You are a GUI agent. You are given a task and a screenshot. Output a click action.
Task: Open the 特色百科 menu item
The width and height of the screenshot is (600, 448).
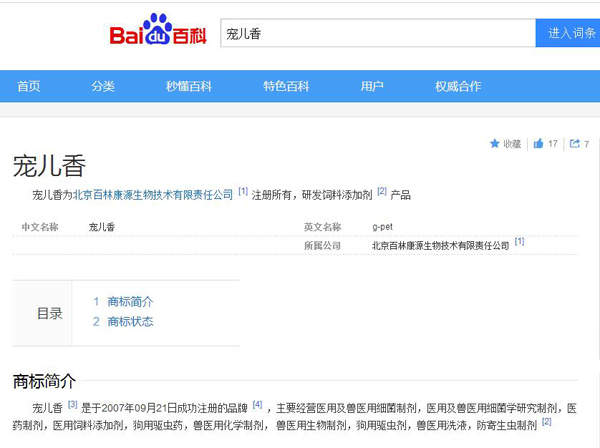click(x=286, y=86)
